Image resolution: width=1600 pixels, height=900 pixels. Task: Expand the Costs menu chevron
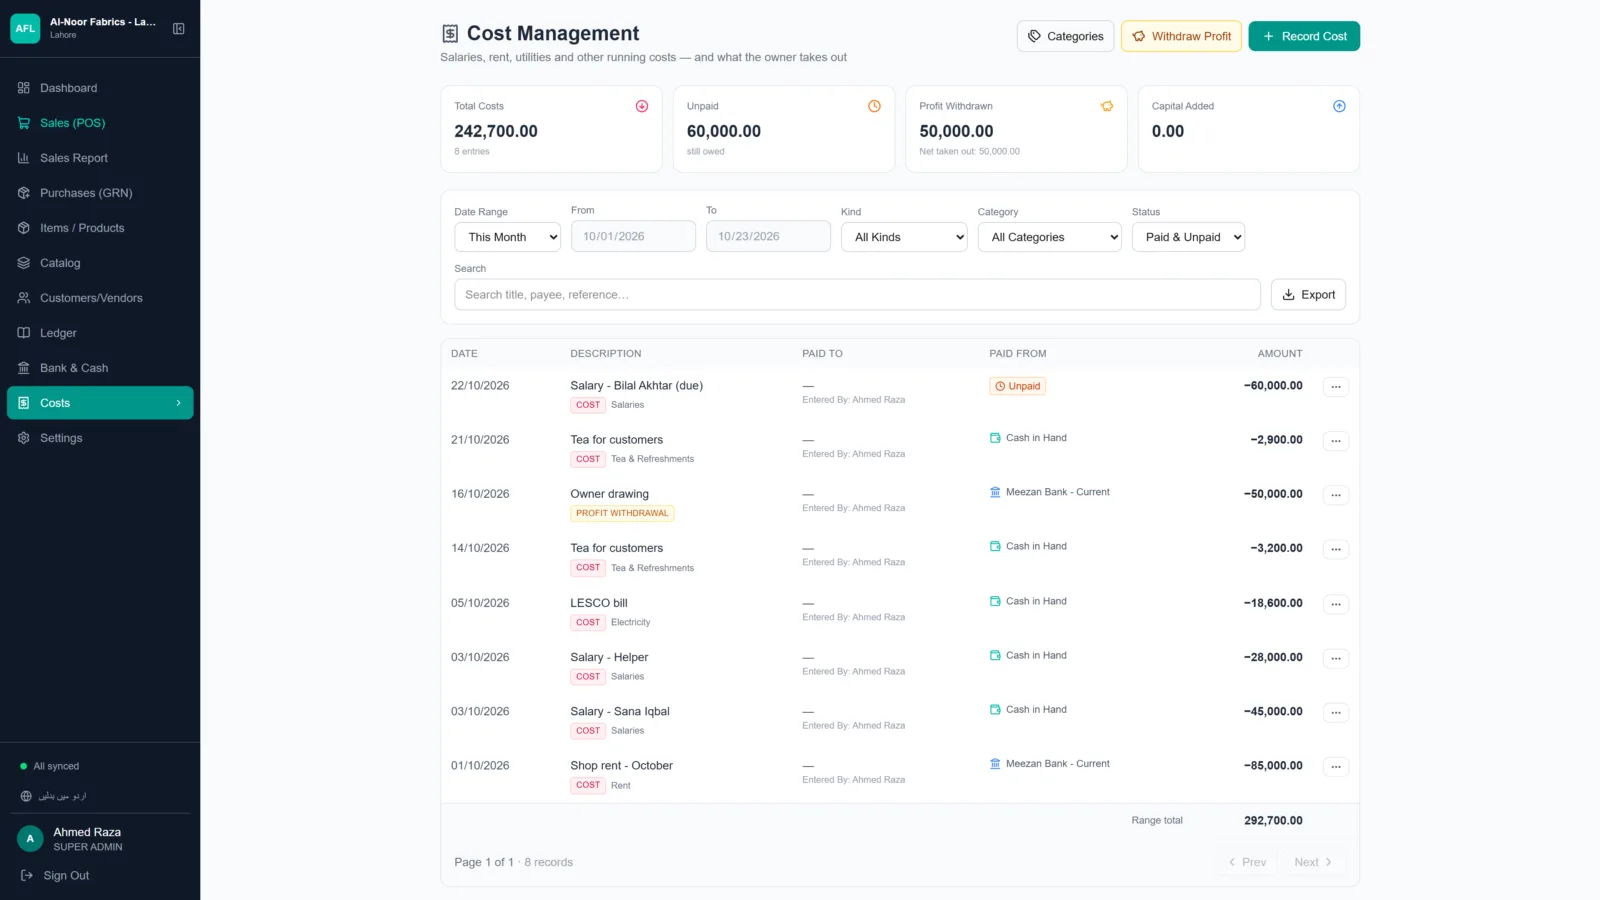179,403
